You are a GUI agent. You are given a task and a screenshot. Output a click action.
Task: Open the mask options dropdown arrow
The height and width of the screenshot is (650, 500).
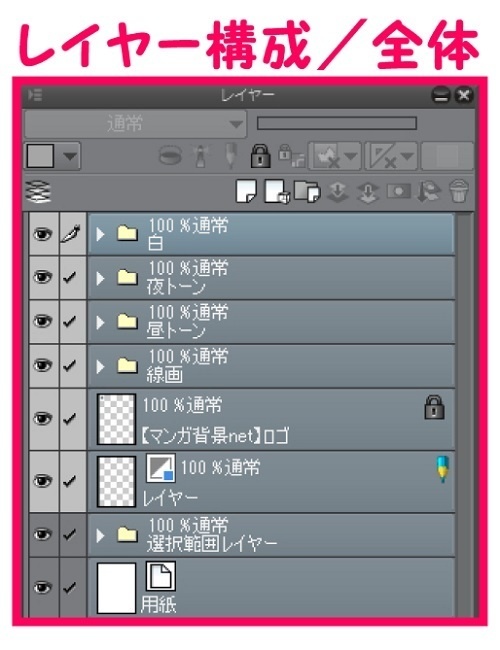tap(351, 156)
